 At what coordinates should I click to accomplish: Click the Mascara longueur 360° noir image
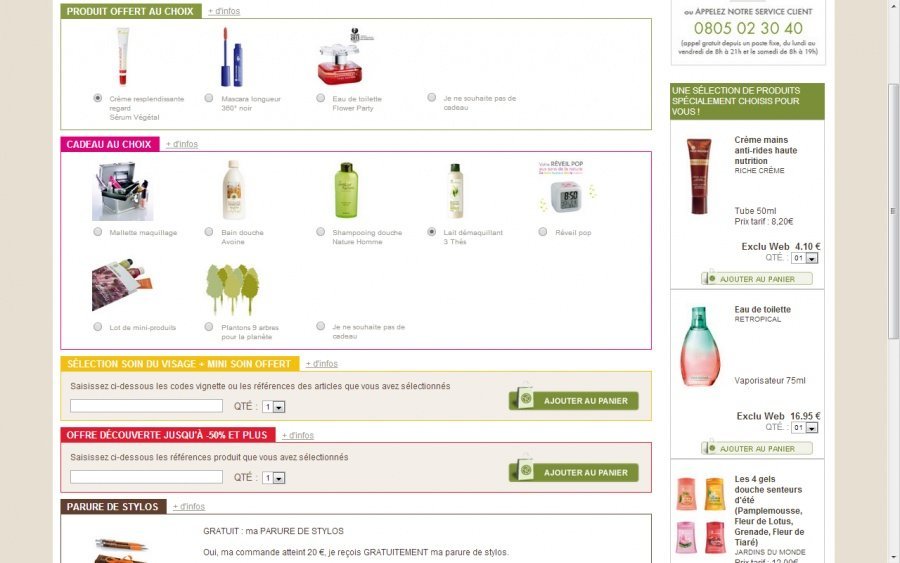[232, 57]
